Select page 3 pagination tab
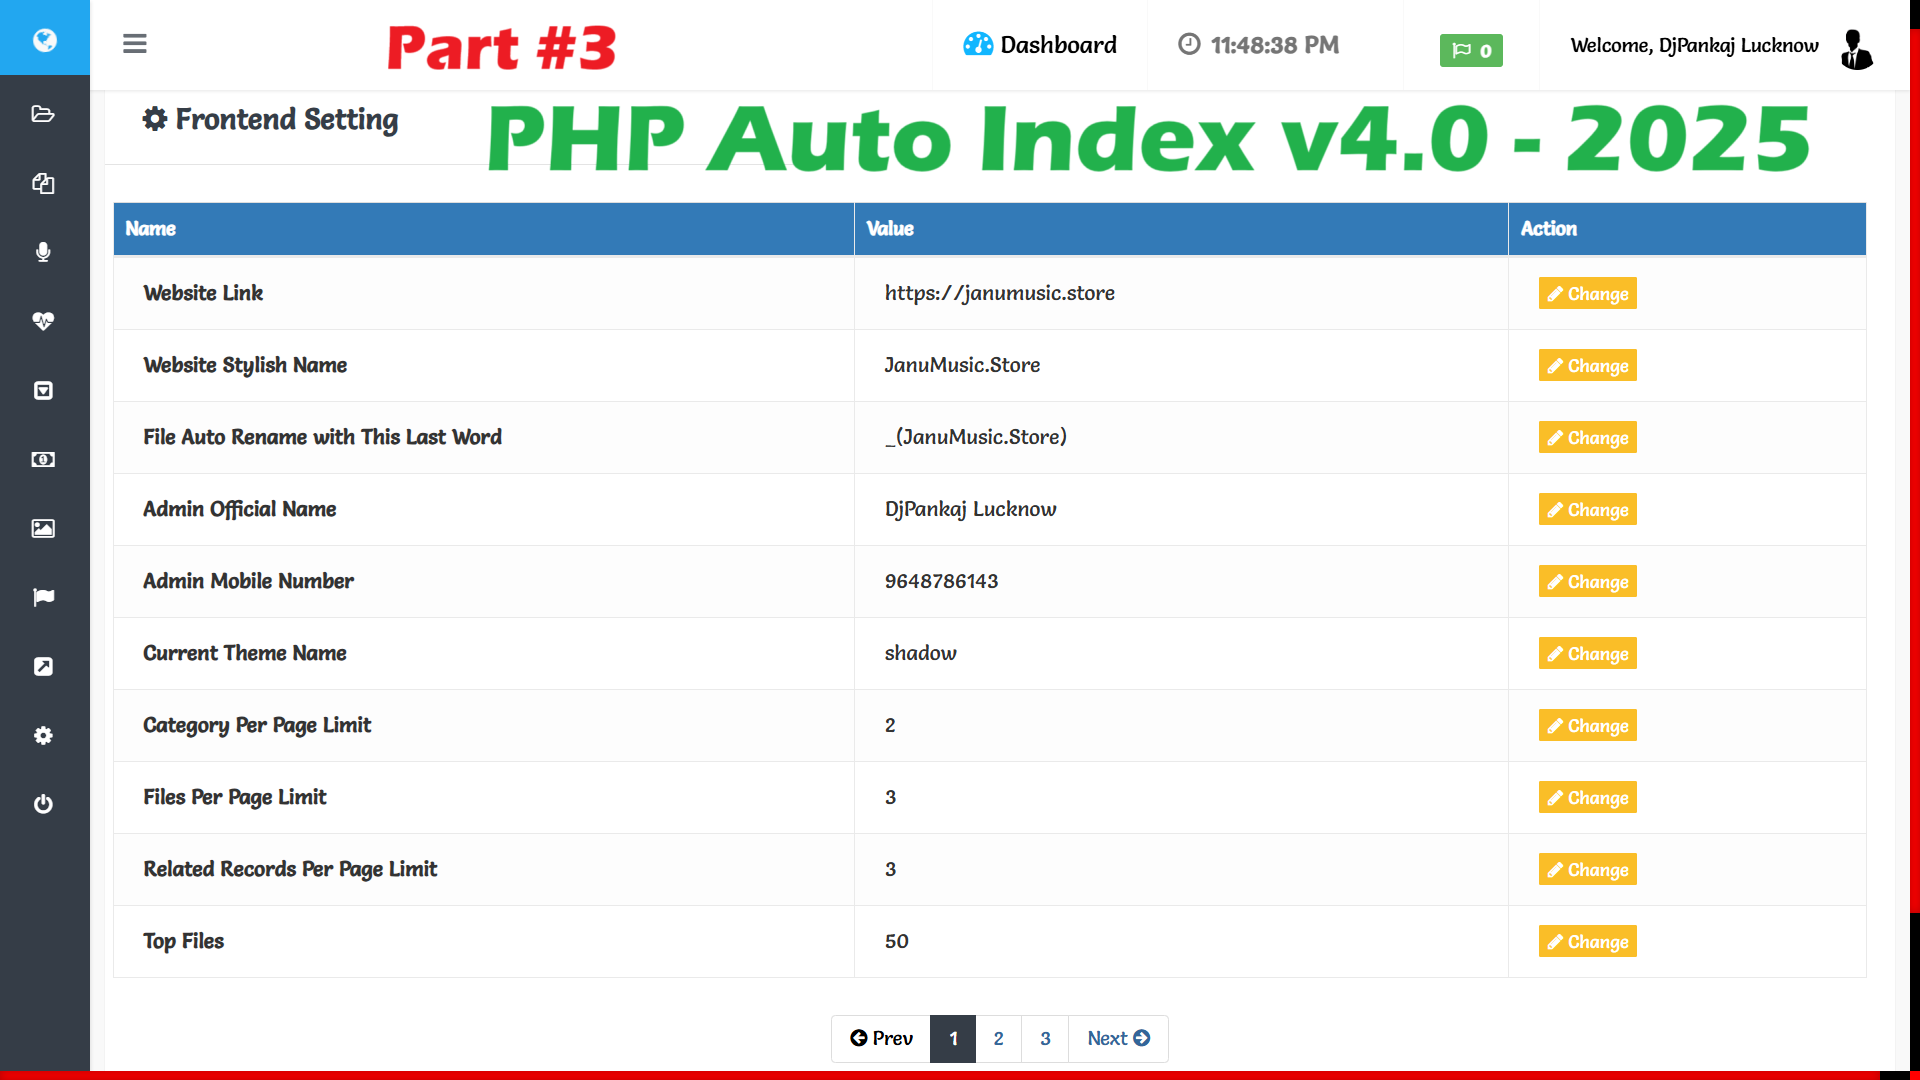 [x=1046, y=1038]
